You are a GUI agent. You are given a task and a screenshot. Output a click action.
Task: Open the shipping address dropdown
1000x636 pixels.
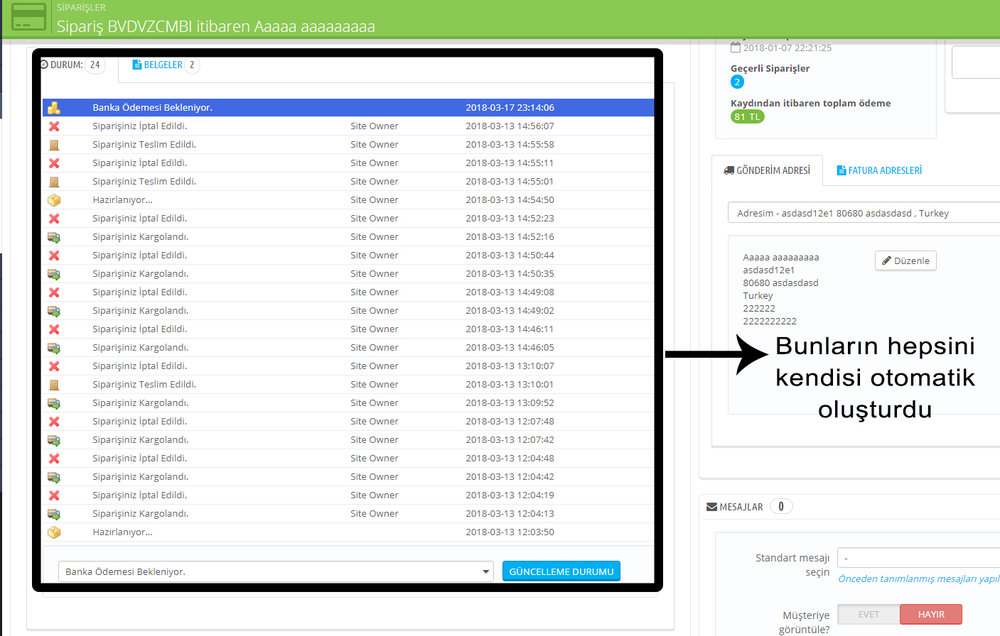[864, 213]
